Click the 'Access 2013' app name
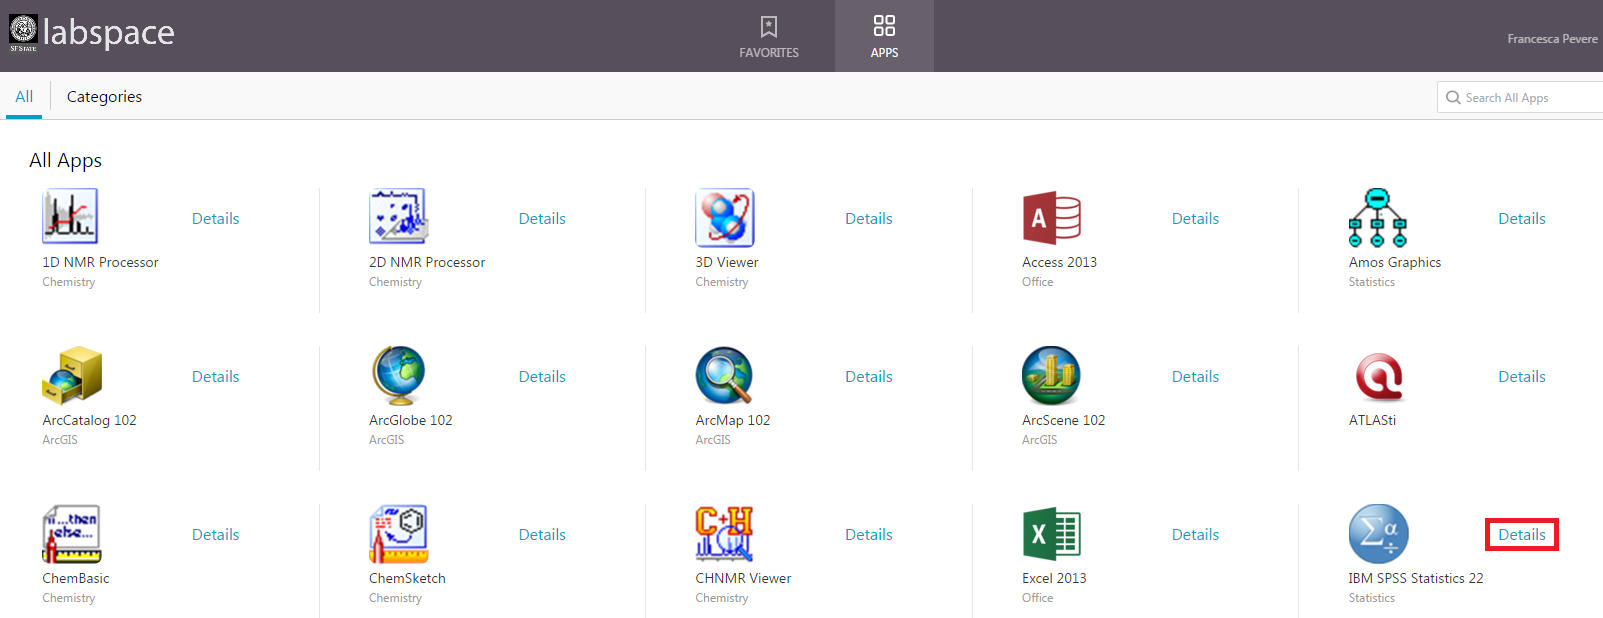The width and height of the screenshot is (1603, 618). 1059,262
